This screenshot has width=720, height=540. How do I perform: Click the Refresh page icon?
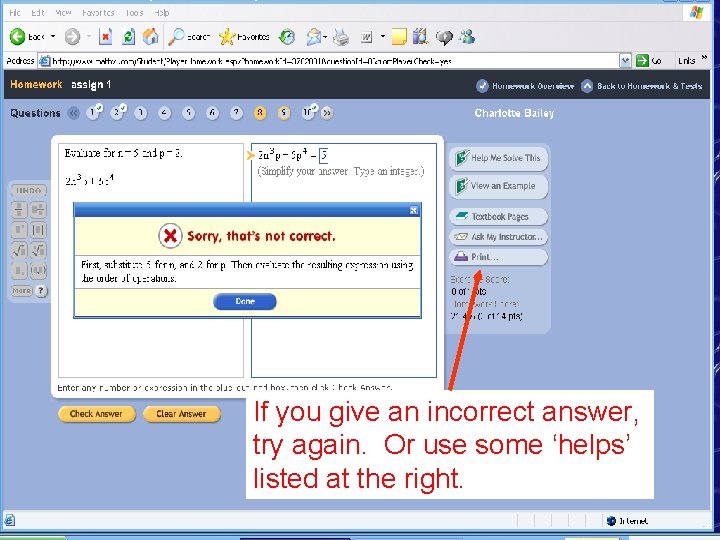pos(129,36)
